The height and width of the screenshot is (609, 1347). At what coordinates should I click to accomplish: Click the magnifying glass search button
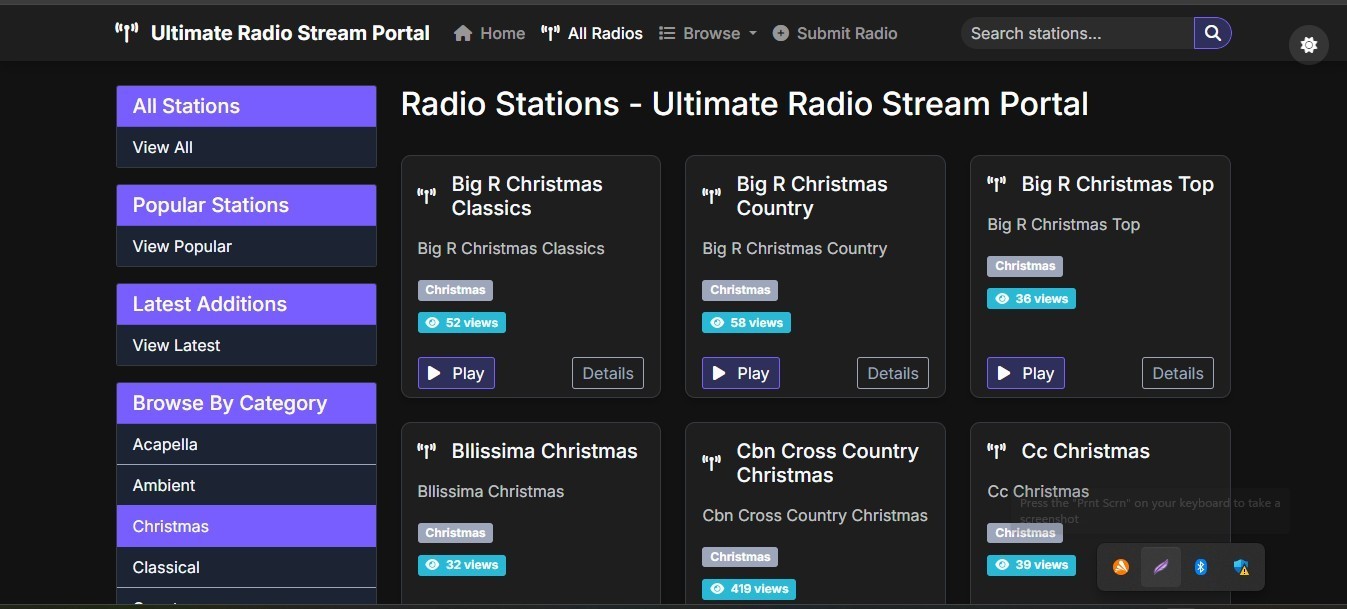[x=1213, y=33]
